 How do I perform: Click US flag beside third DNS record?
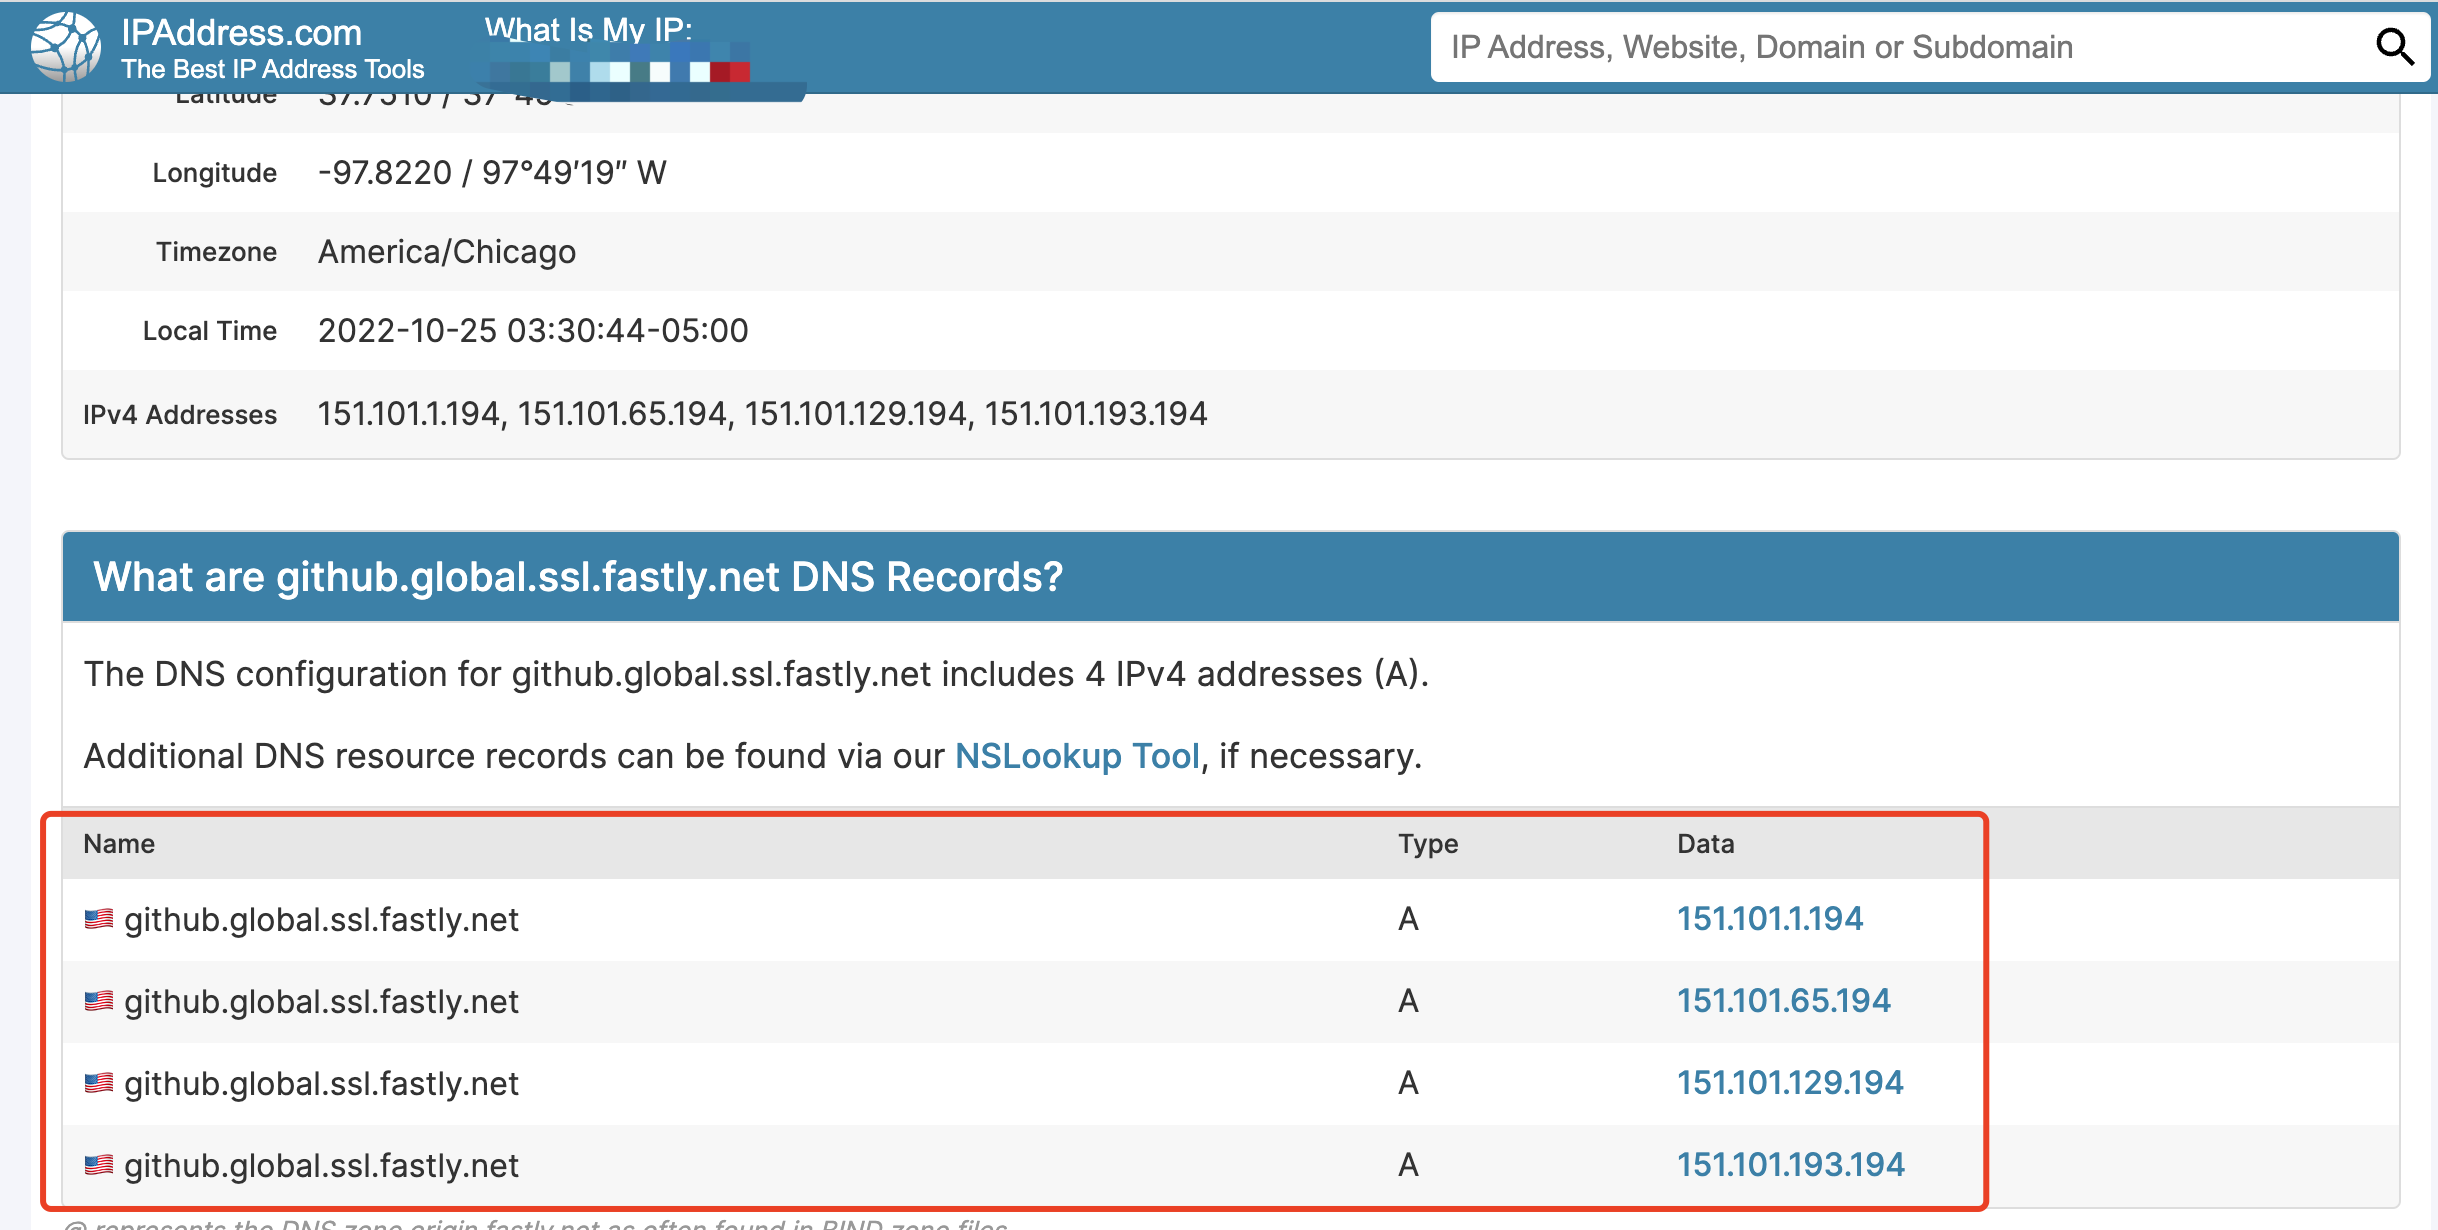98,1083
